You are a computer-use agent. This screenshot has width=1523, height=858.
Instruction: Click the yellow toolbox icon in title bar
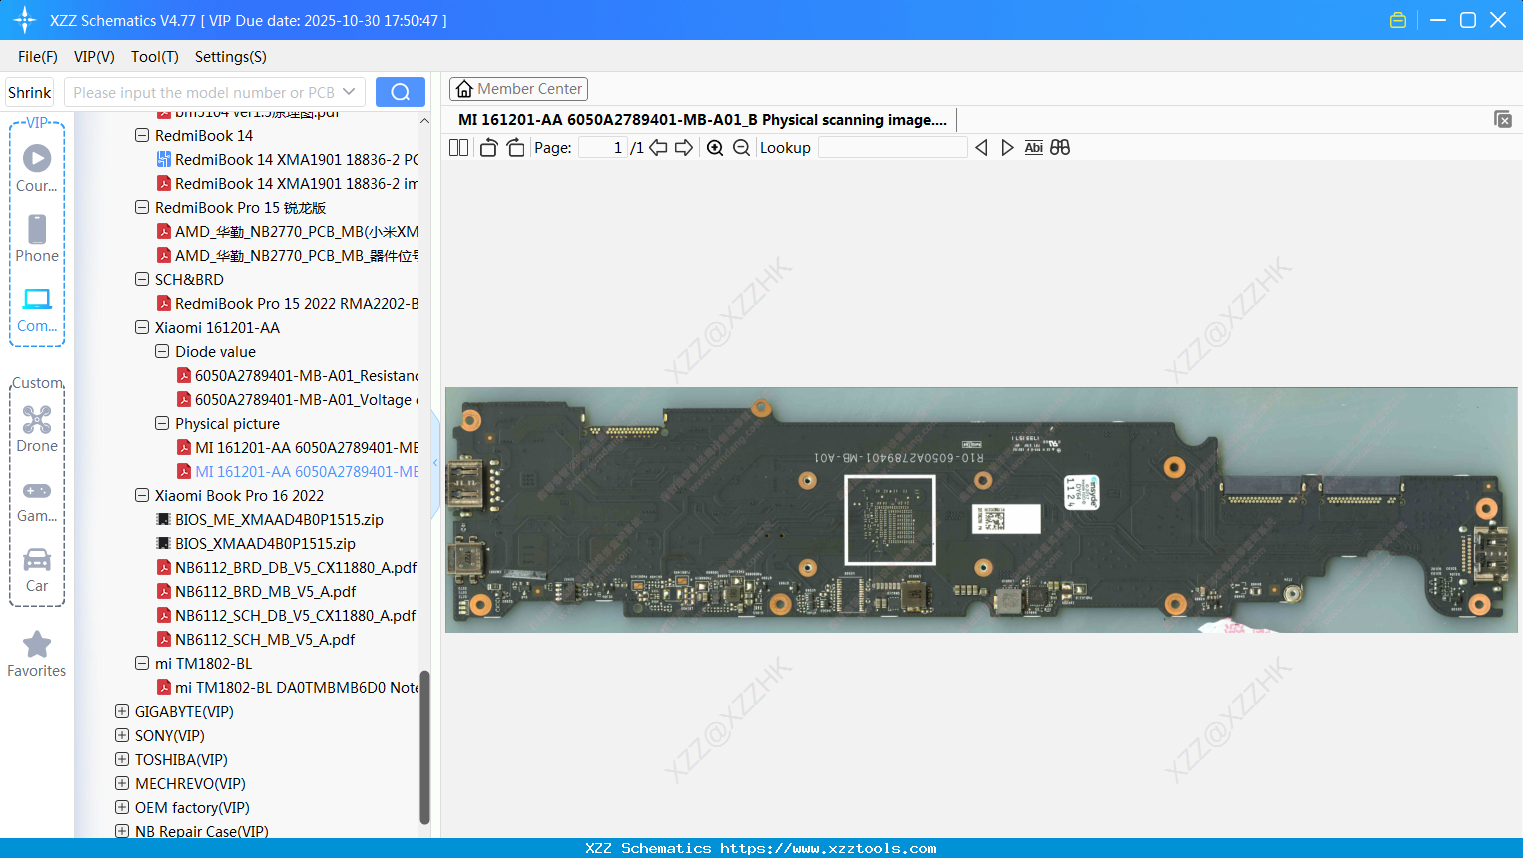tap(1398, 20)
